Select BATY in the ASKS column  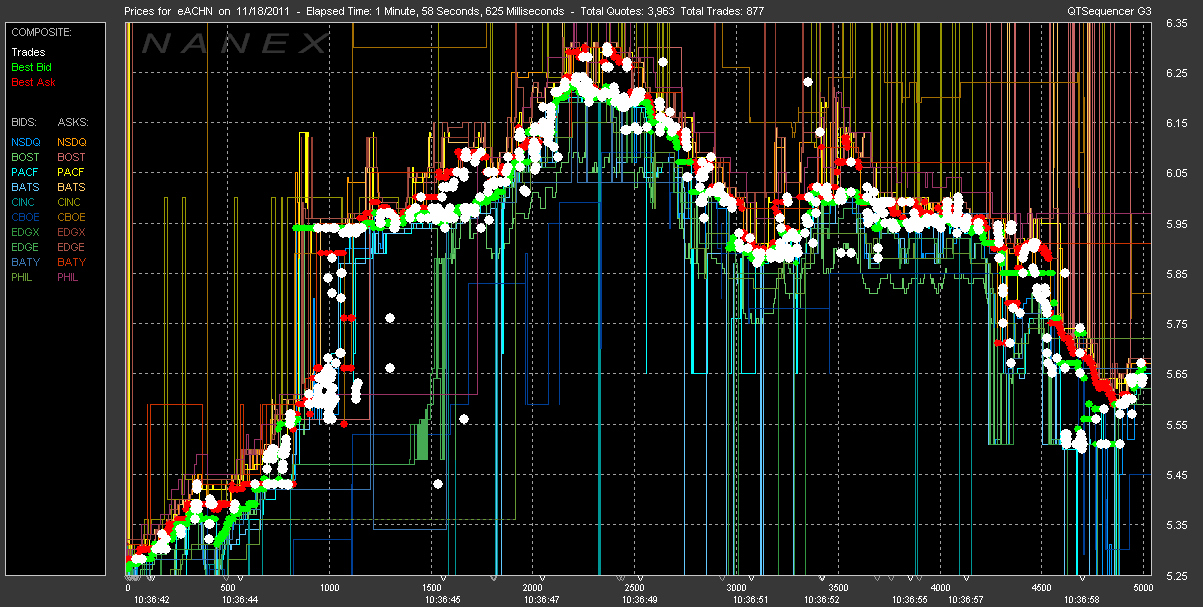[72, 262]
